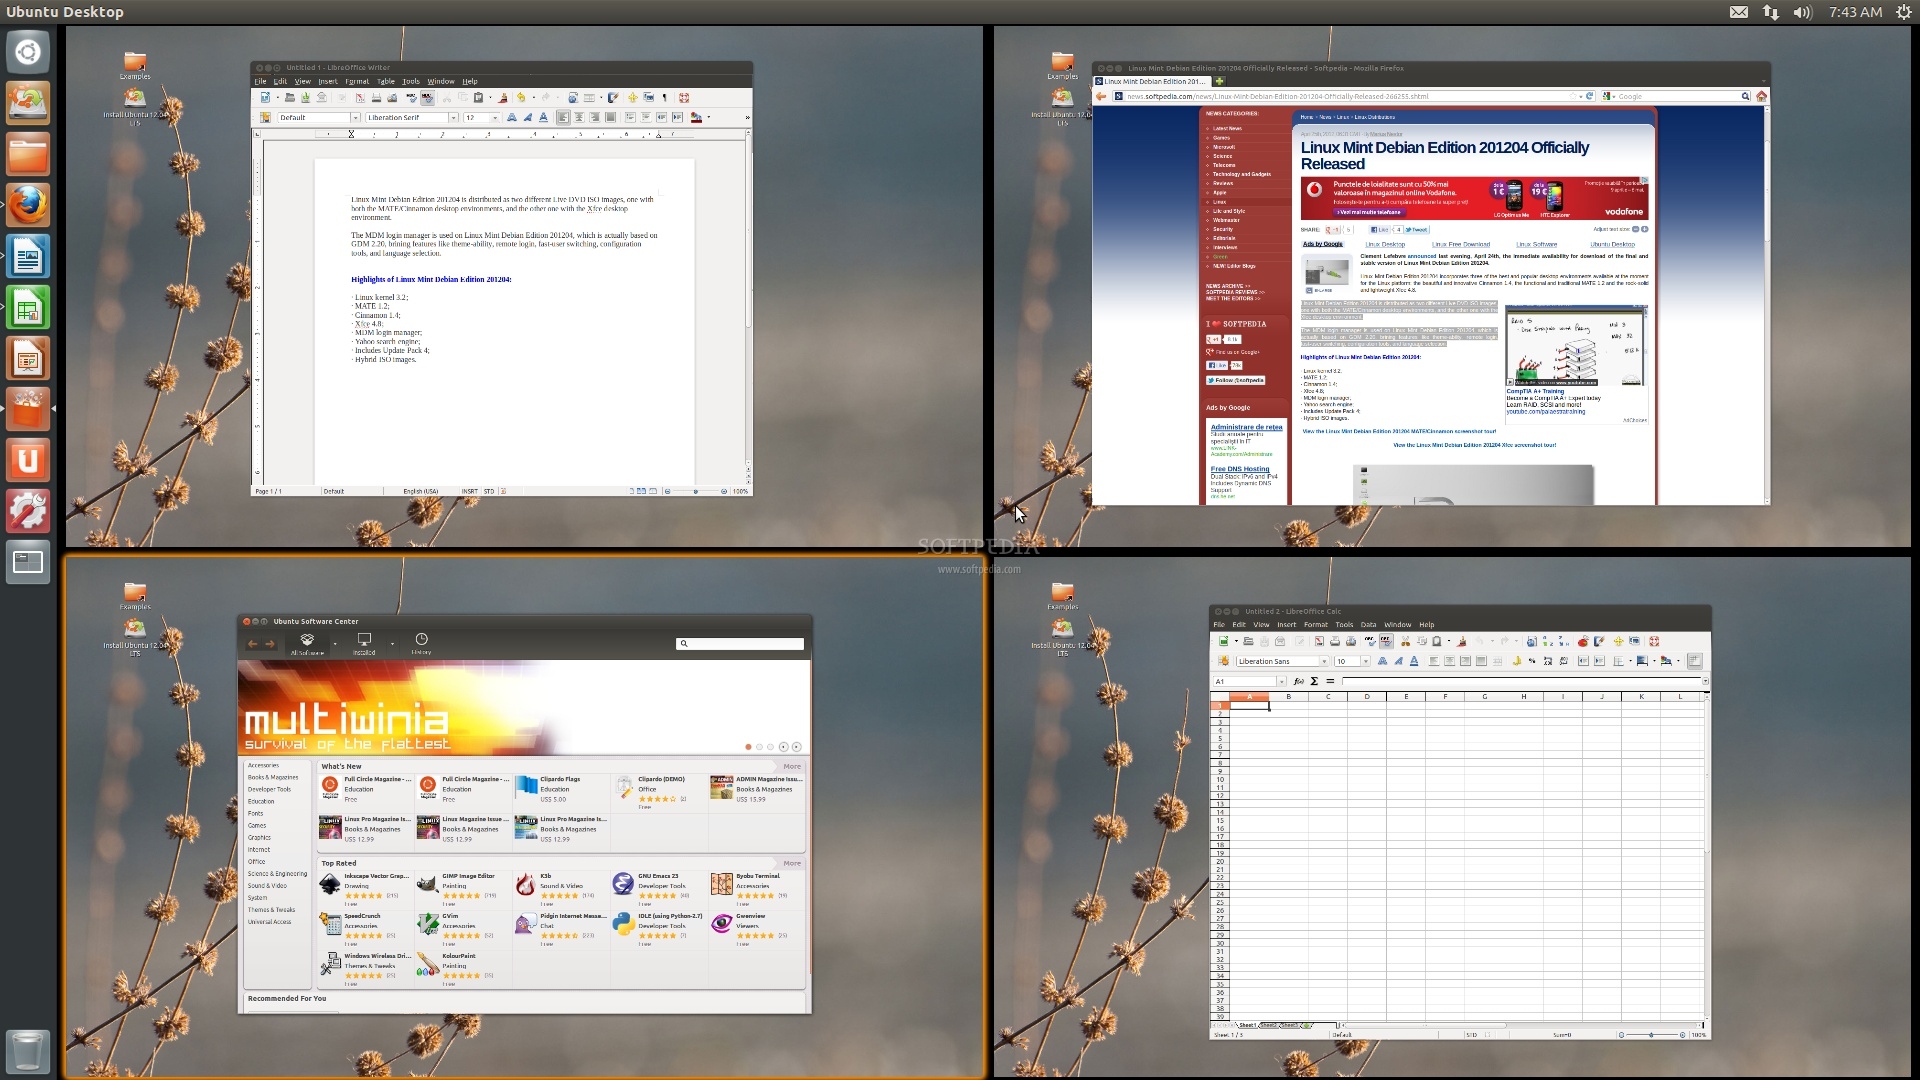The image size is (1920, 1080).
Task: Open History in Software Center toolbar
Action: (x=421, y=643)
